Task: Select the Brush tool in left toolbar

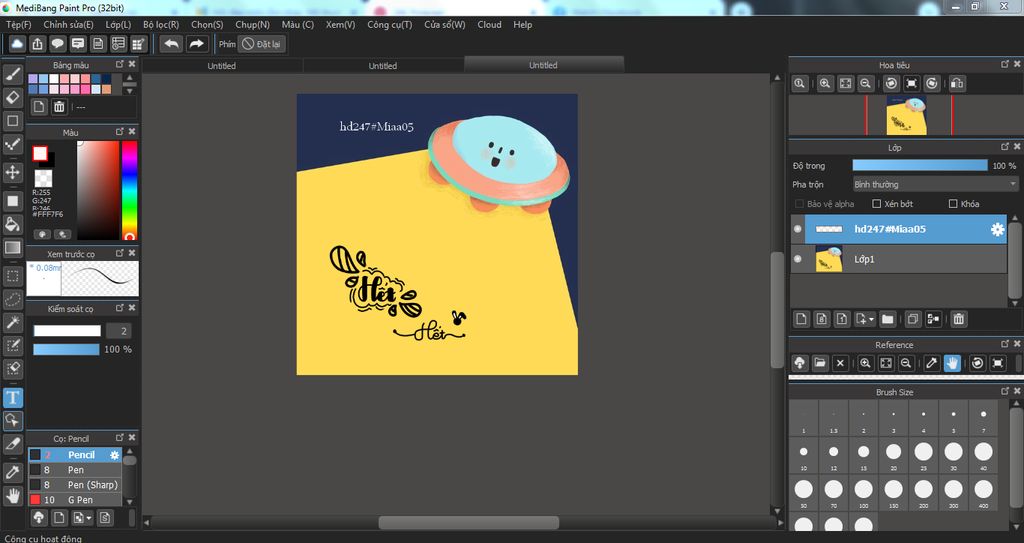Action: 12,74
